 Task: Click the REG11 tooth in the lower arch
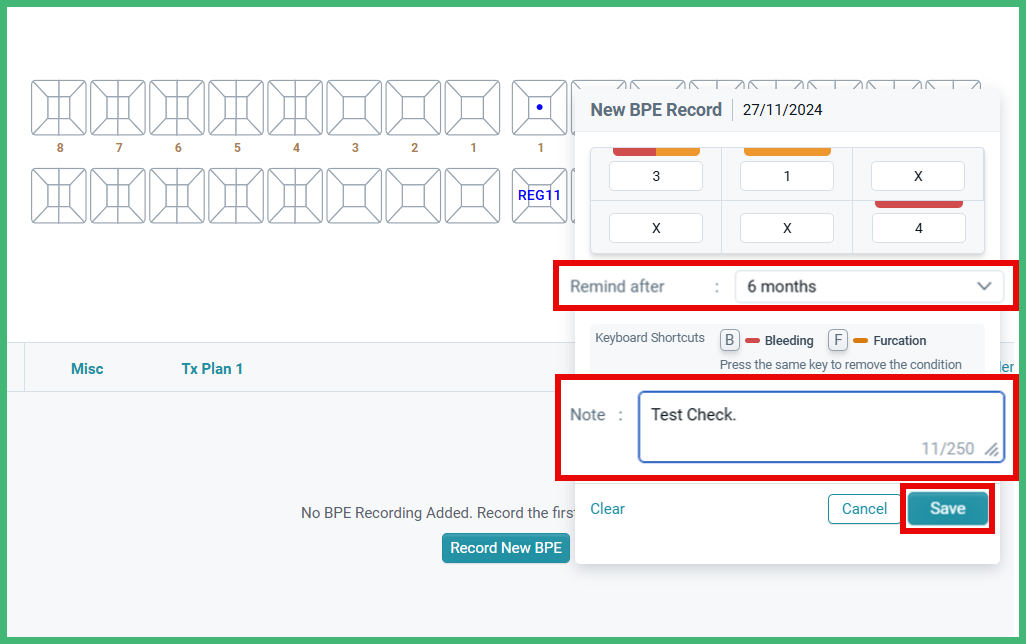540,196
